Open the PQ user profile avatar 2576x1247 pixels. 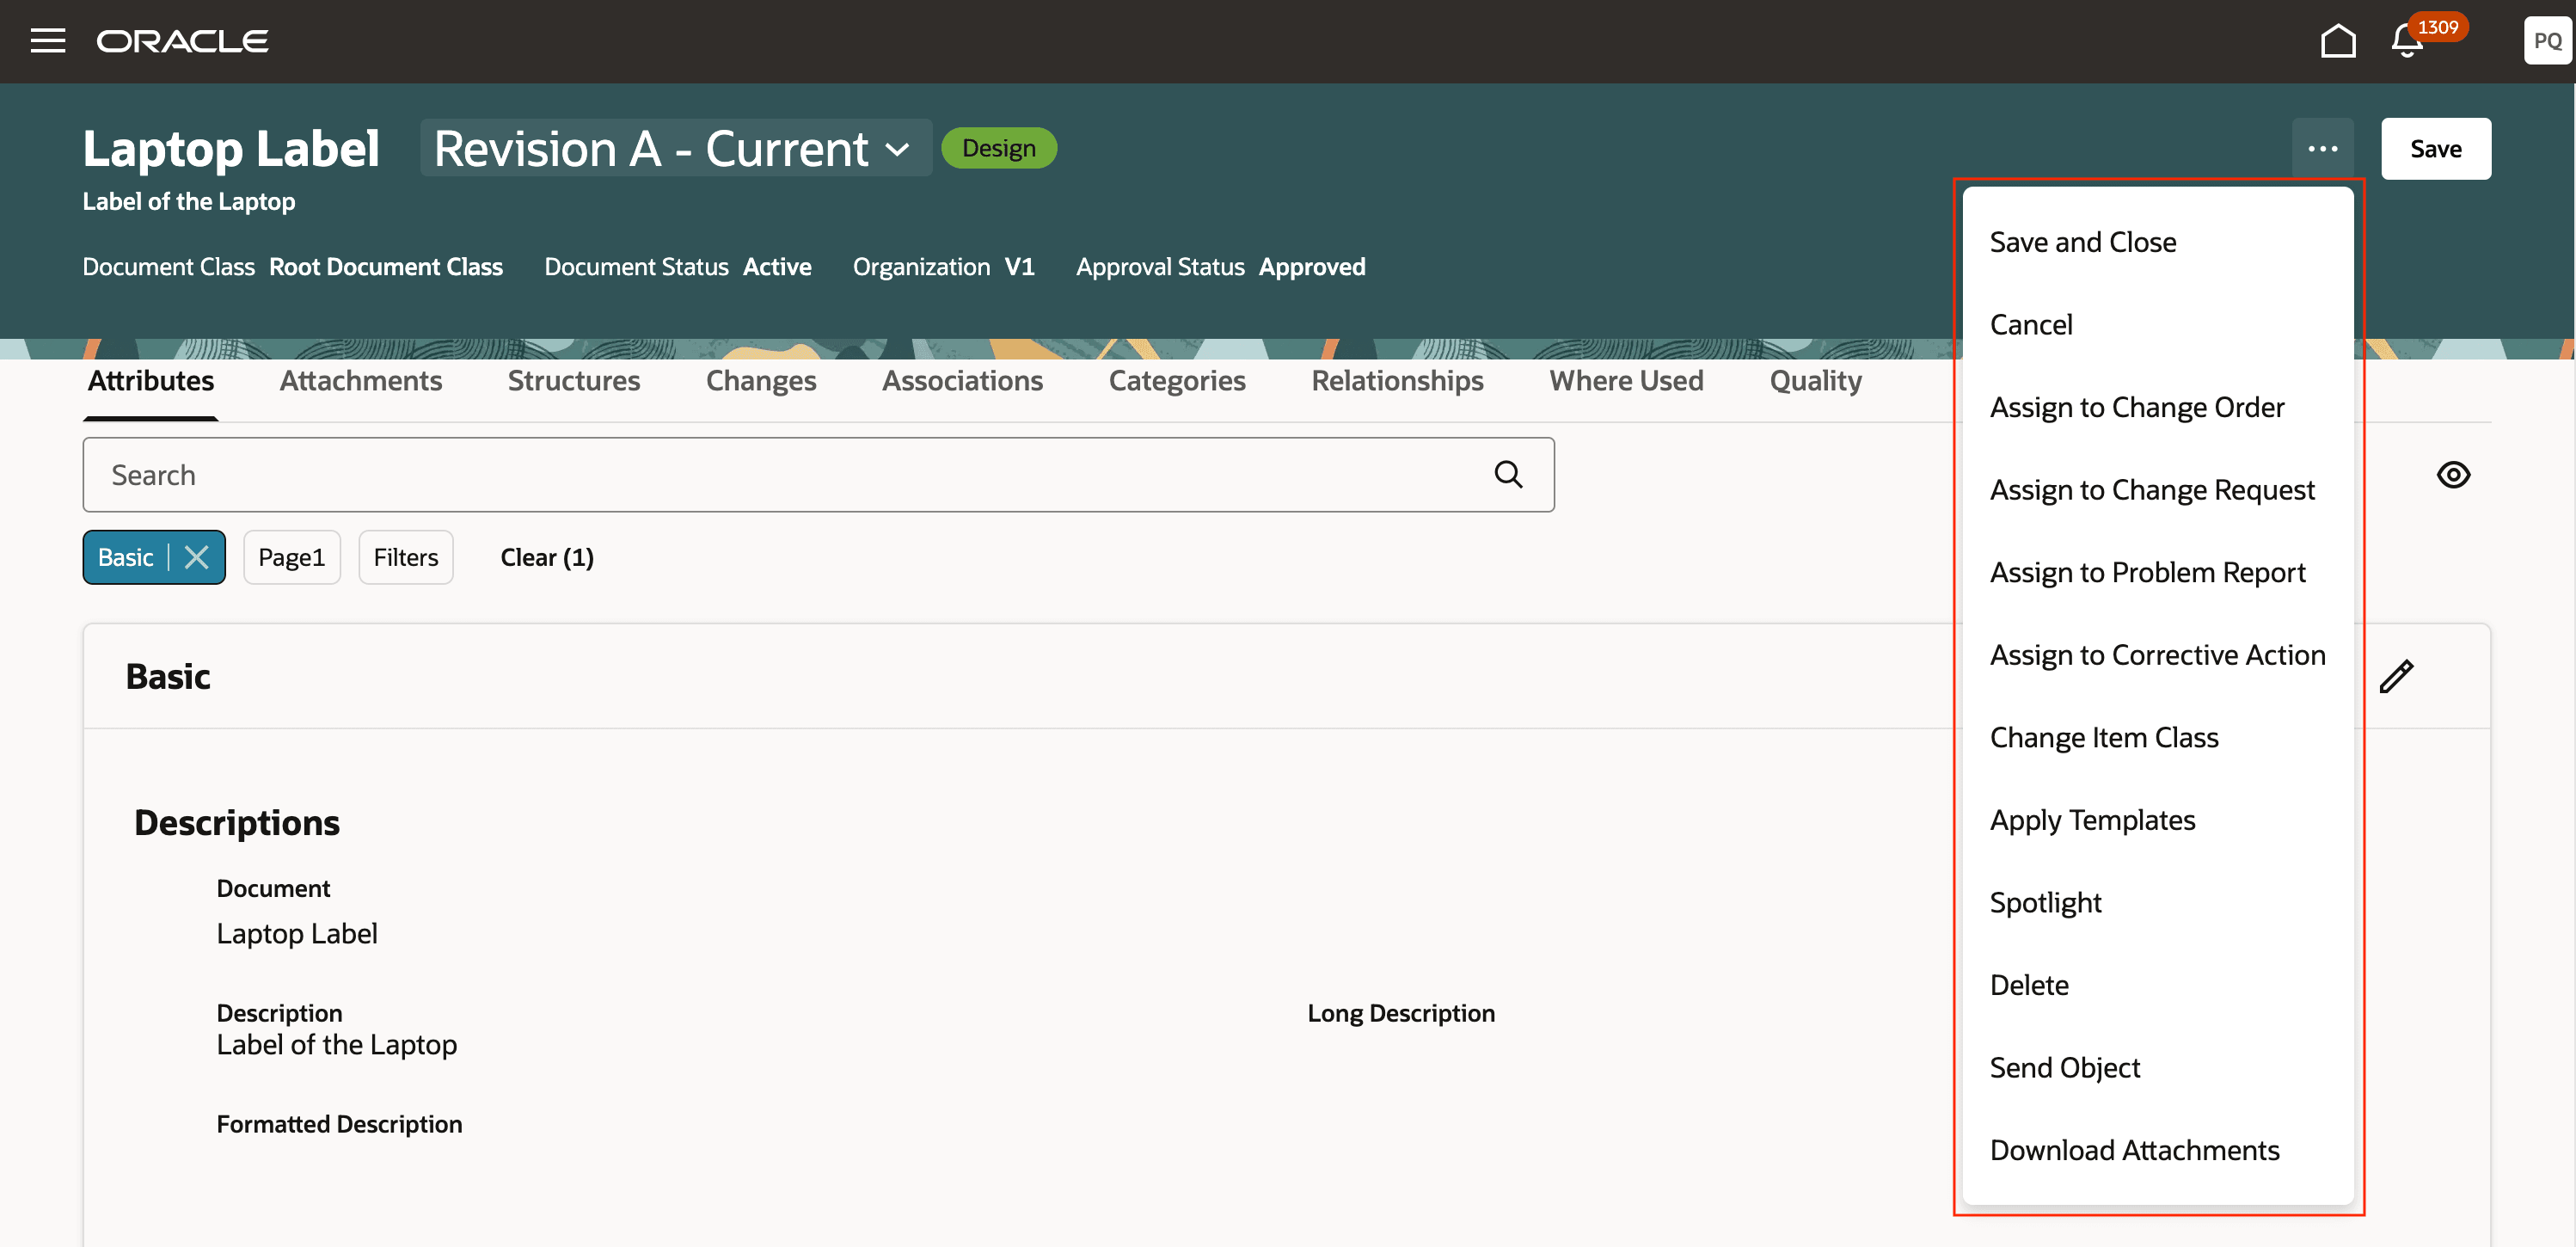[2546, 41]
